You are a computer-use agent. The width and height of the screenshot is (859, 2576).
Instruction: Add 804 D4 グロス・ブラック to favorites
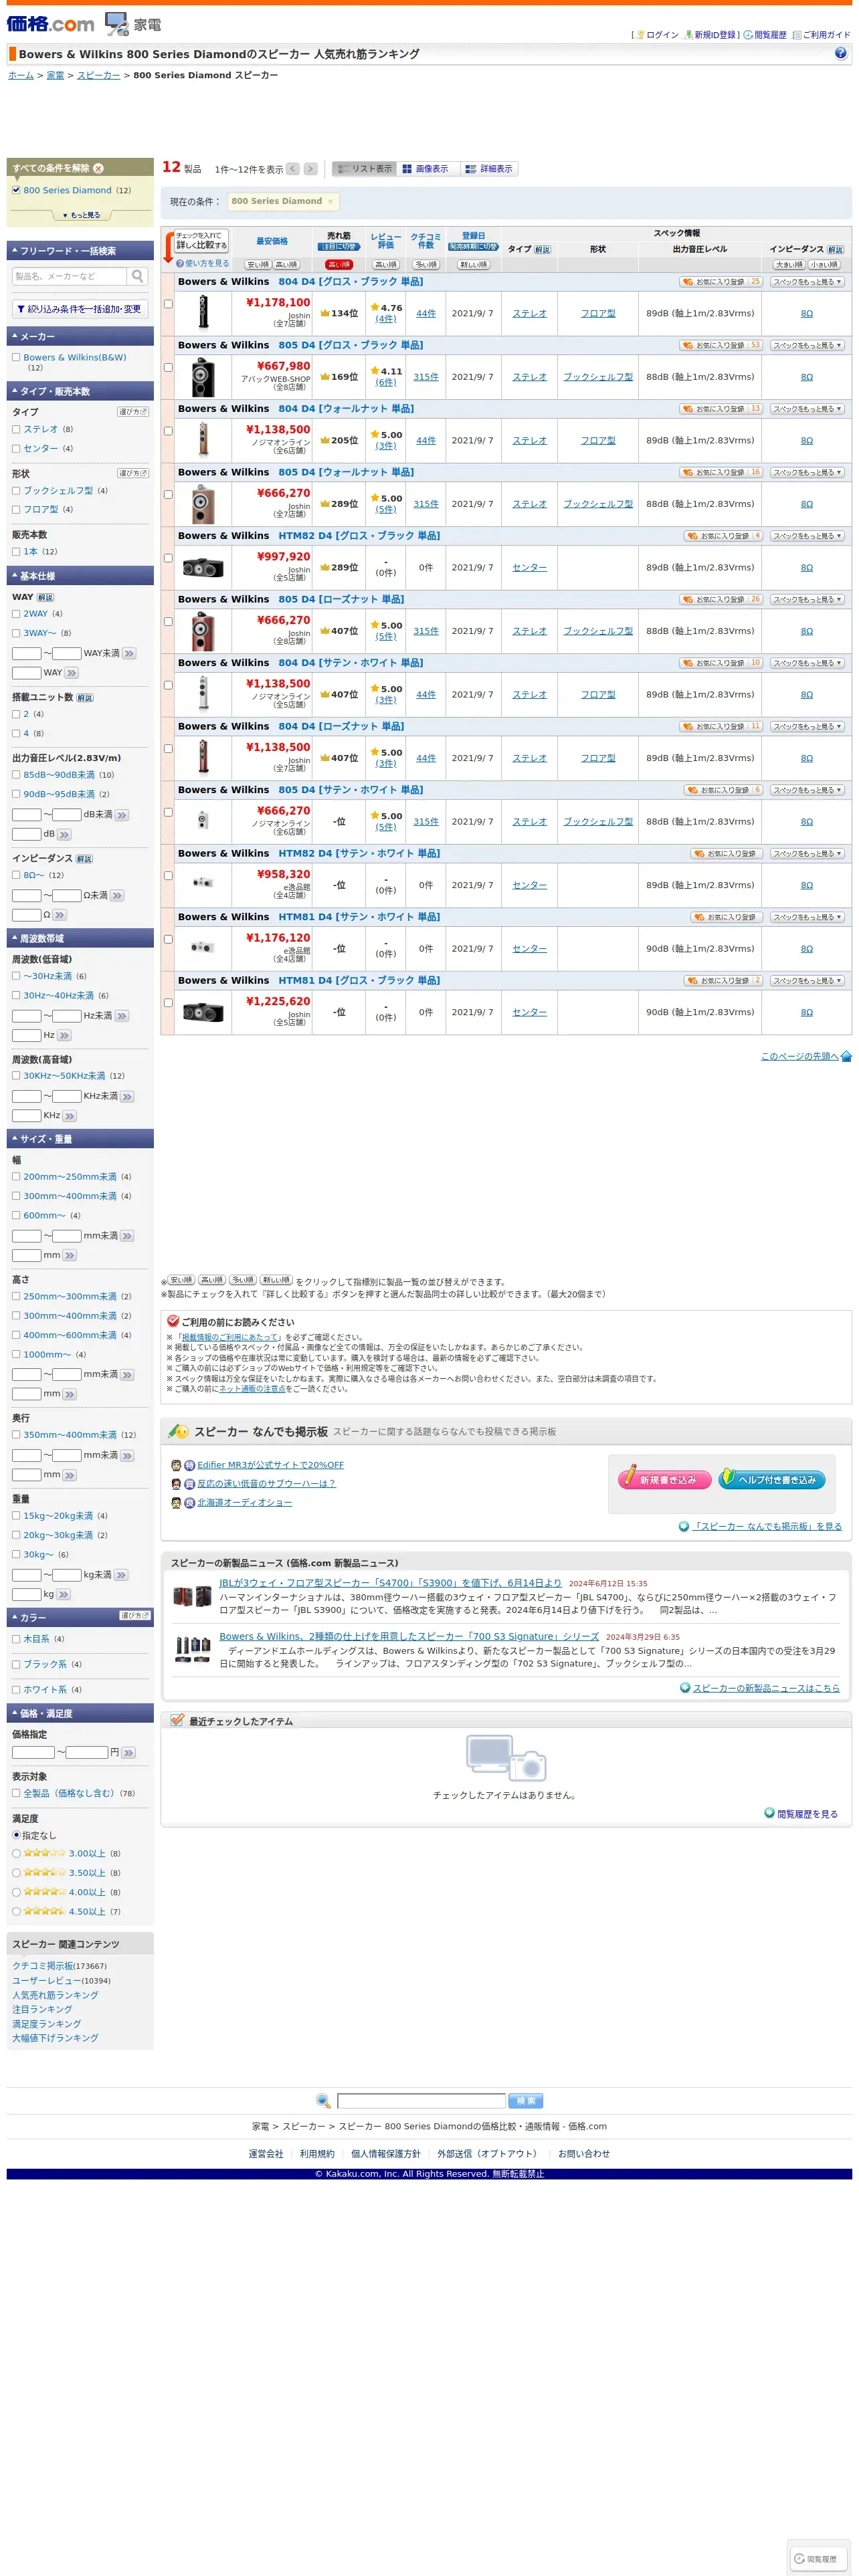point(720,282)
